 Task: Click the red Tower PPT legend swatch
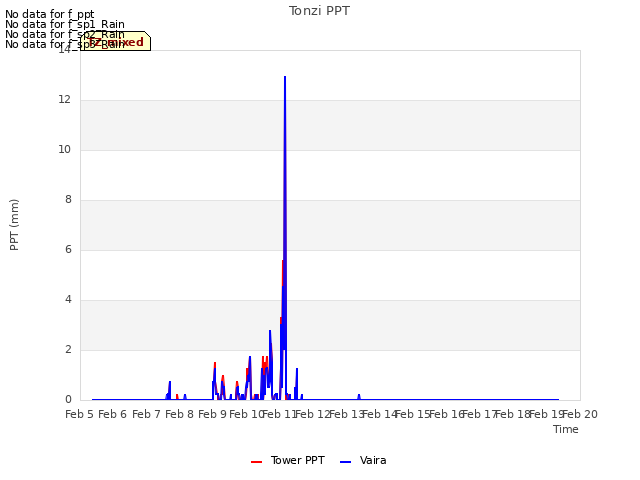point(256,462)
